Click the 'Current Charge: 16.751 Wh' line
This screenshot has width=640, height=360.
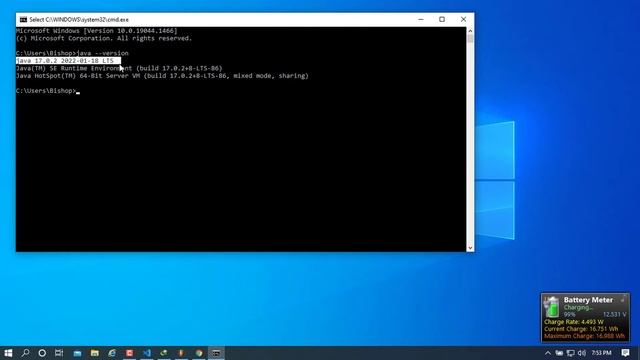581,329
